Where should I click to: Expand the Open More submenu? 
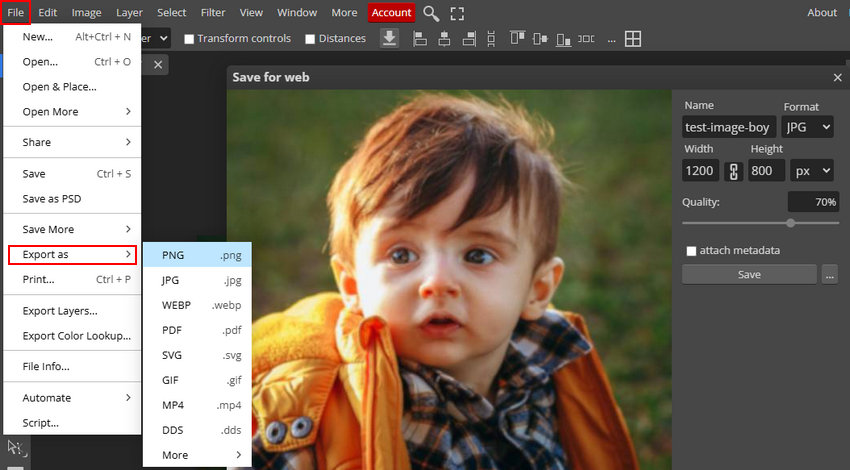click(72, 112)
